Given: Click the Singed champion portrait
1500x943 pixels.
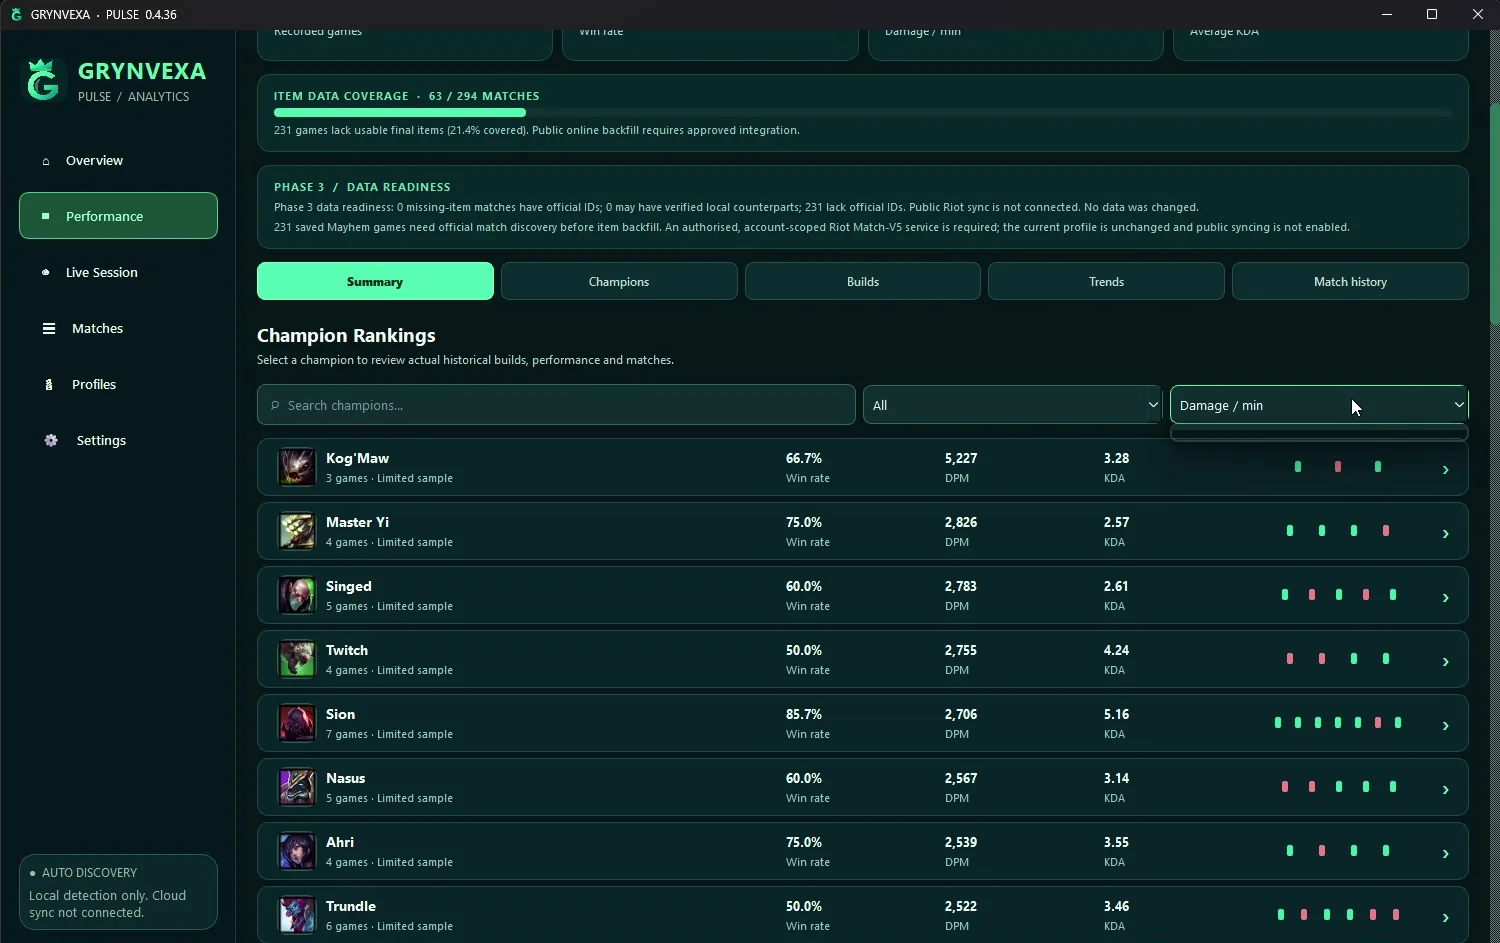Looking at the screenshot, I should pyautogui.click(x=296, y=595).
